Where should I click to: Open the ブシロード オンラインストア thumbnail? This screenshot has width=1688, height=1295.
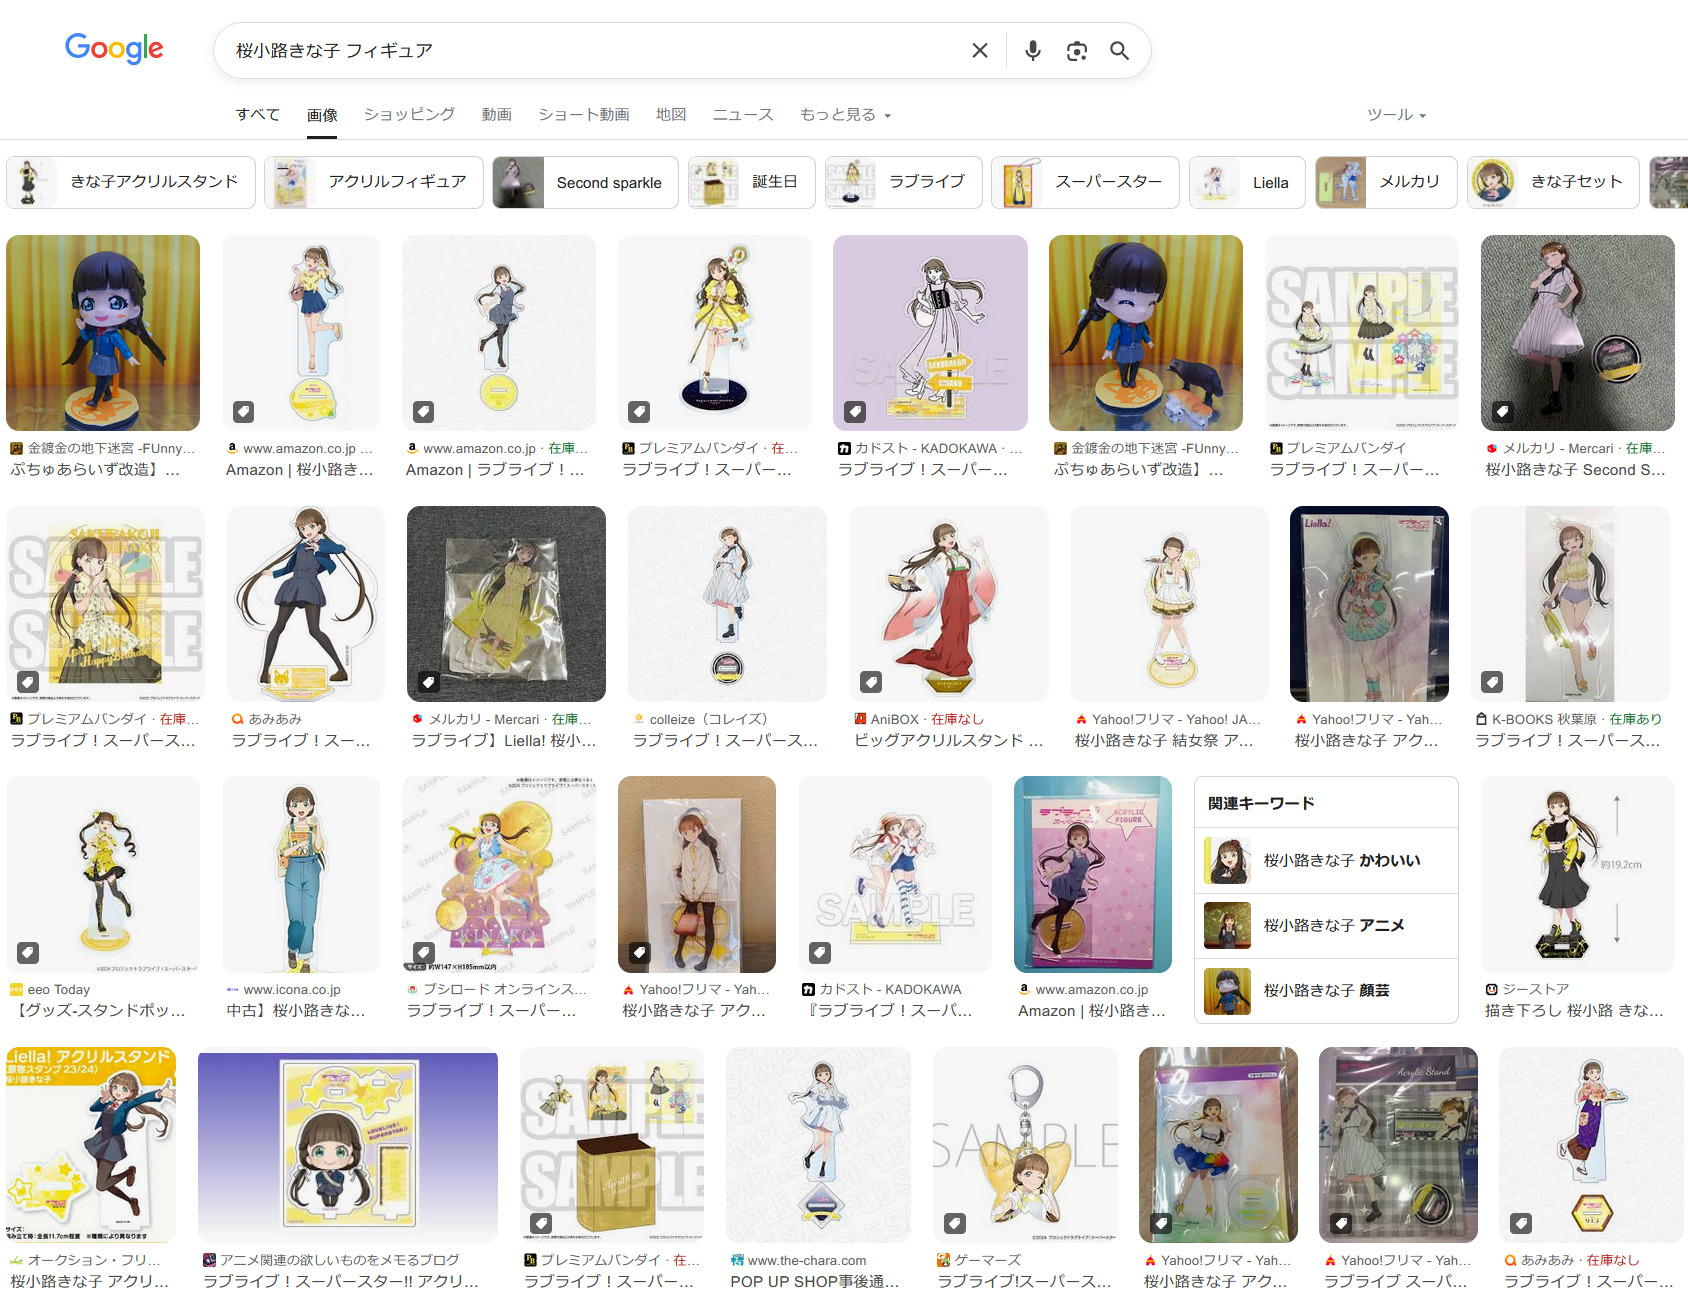(498, 874)
